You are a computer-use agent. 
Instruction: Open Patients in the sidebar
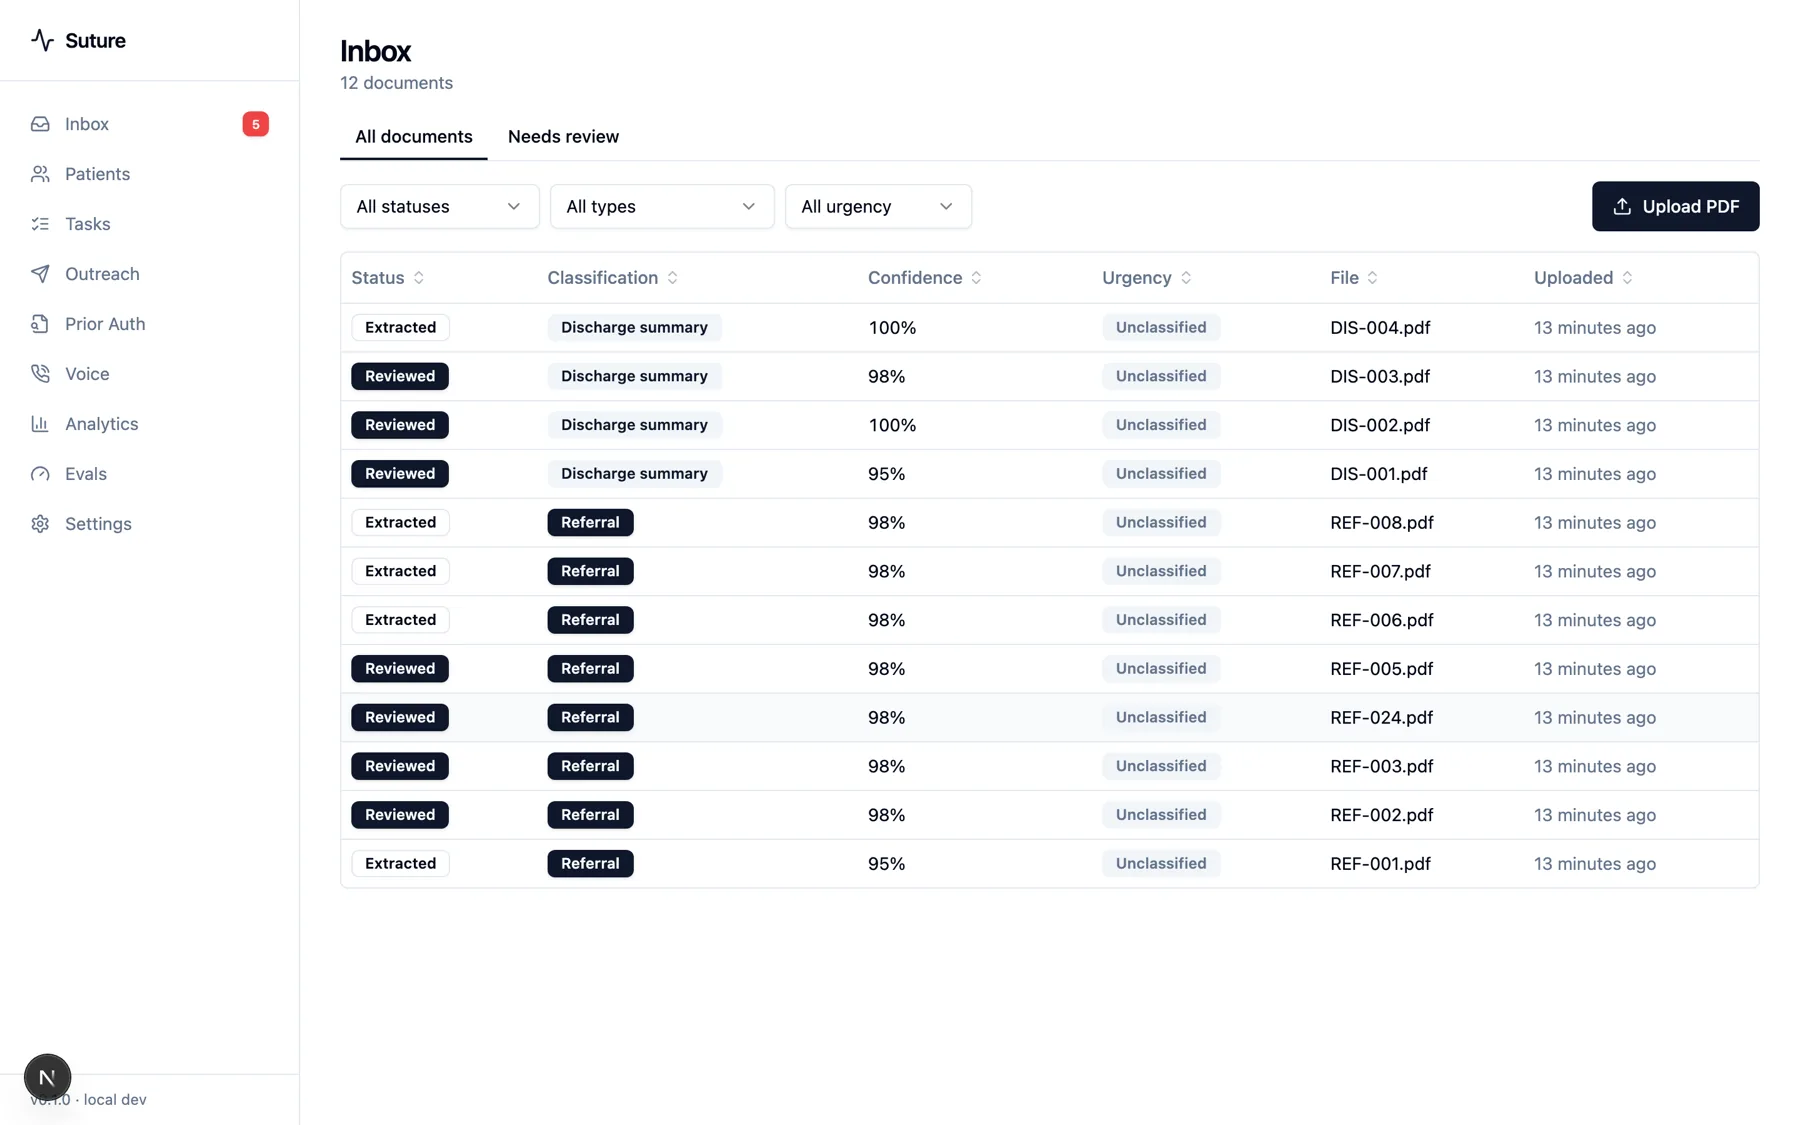(x=97, y=174)
